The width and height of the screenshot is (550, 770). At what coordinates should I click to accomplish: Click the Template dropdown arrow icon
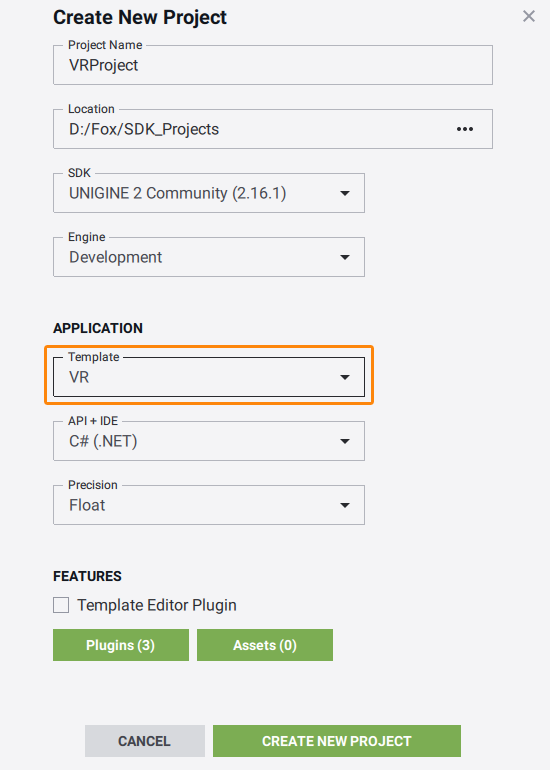pyautogui.click(x=345, y=377)
